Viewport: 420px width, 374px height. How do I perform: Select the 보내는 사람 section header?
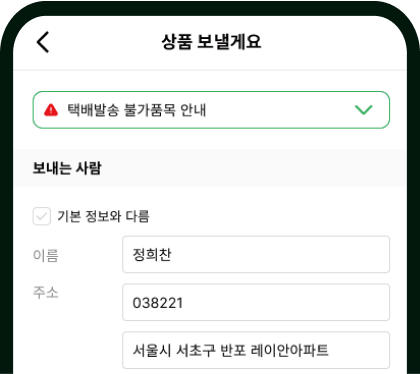click(x=67, y=168)
